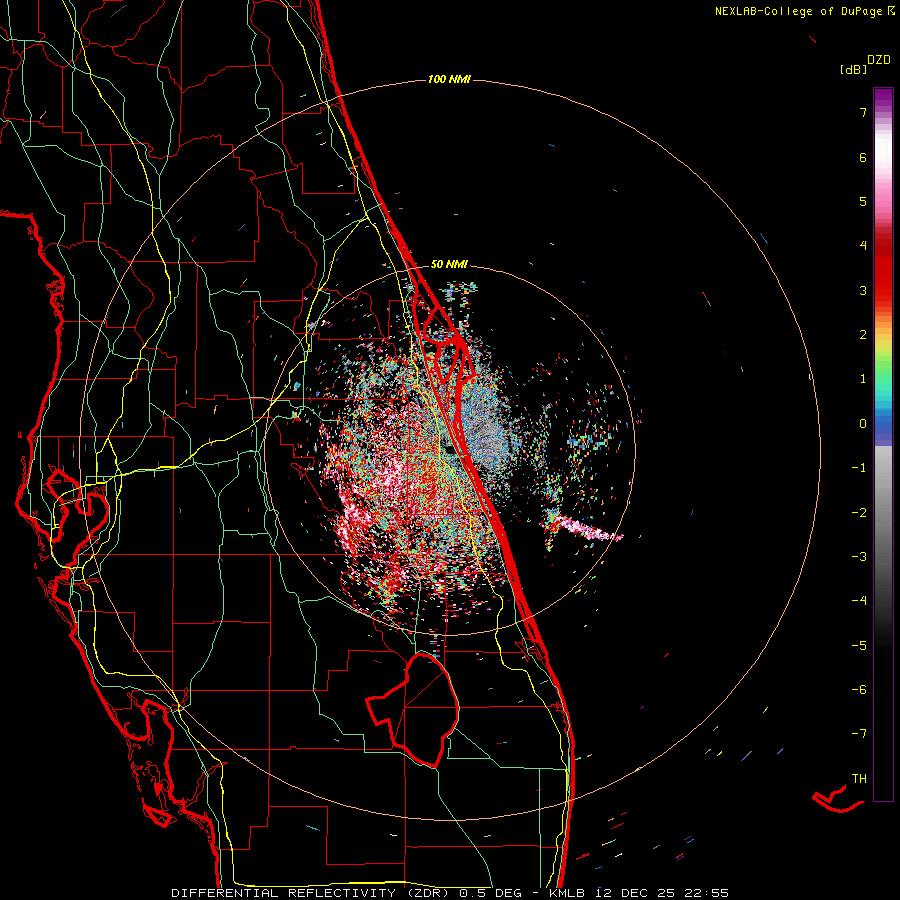The image size is (900, 900).
Task: Click the TH label below the scale
Action: [859, 778]
